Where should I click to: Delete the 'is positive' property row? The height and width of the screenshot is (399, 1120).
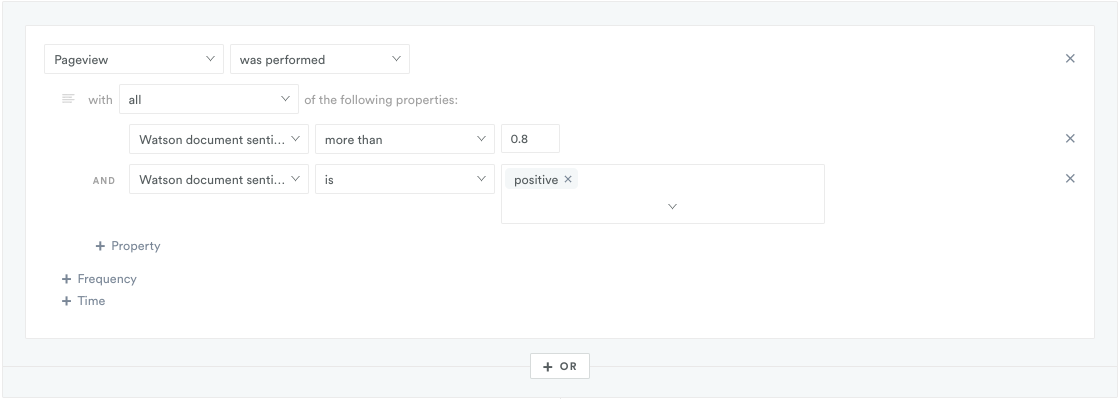[1070, 178]
